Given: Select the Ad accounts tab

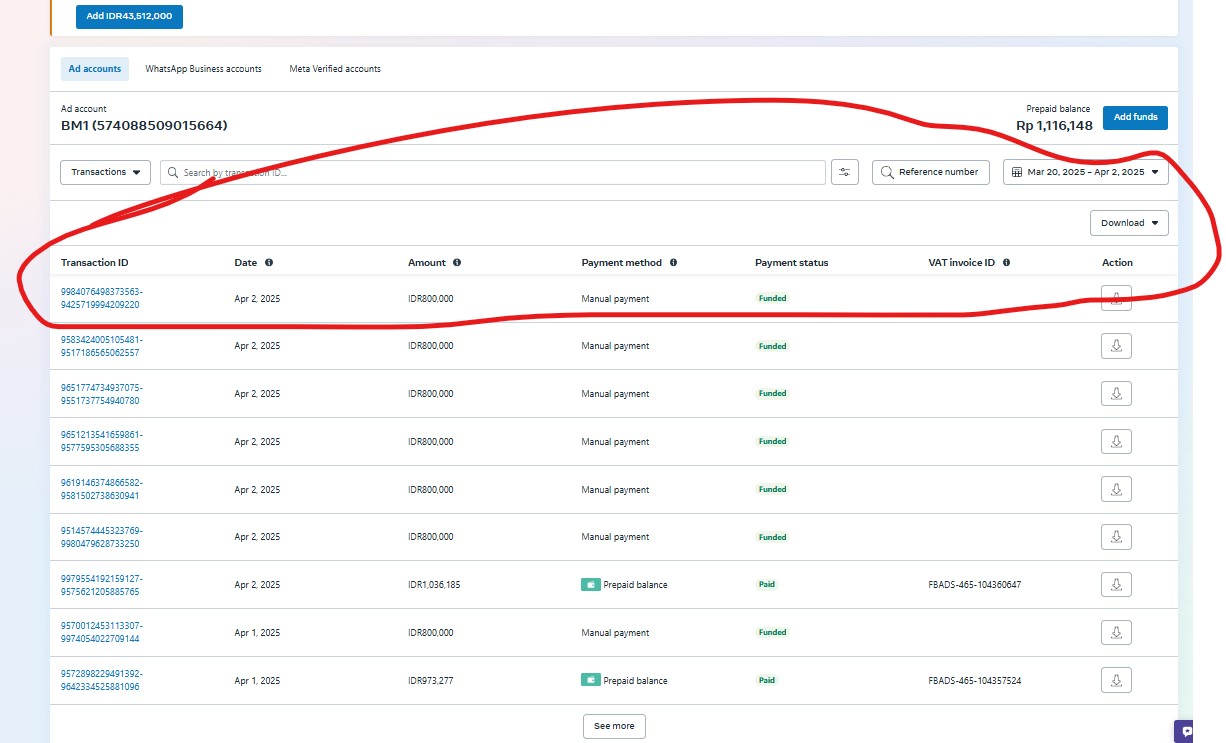Looking at the screenshot, I should (x=95, y=69).
